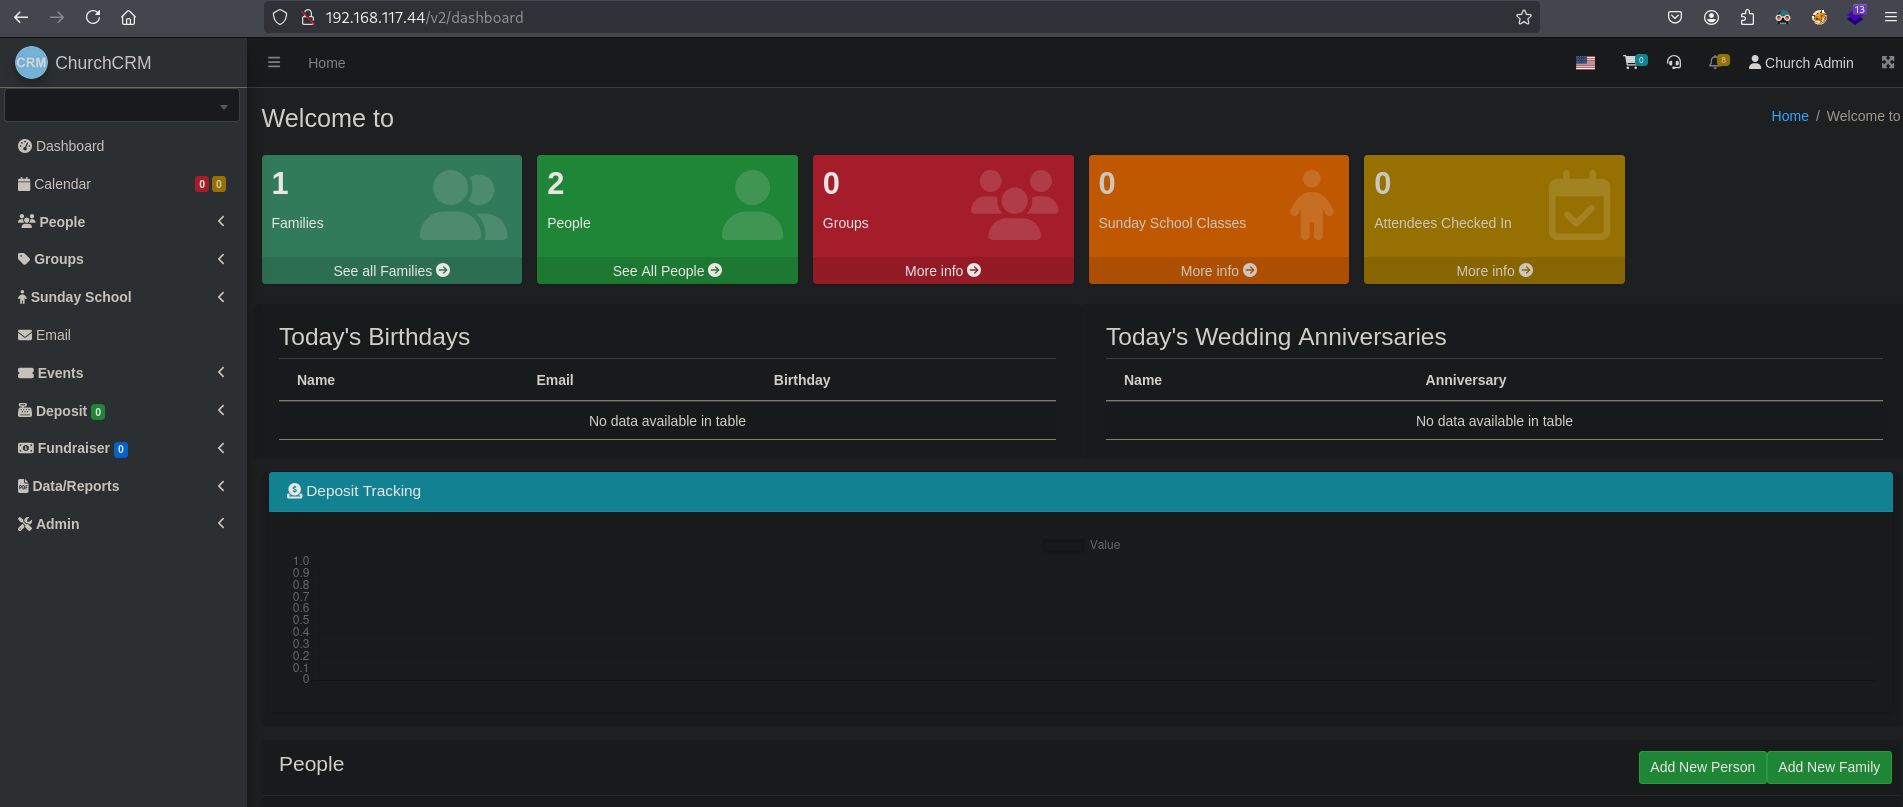Expand the People sidebar menu
The height and width of the screenshot is (807, 1903).
tap(120, 222)
